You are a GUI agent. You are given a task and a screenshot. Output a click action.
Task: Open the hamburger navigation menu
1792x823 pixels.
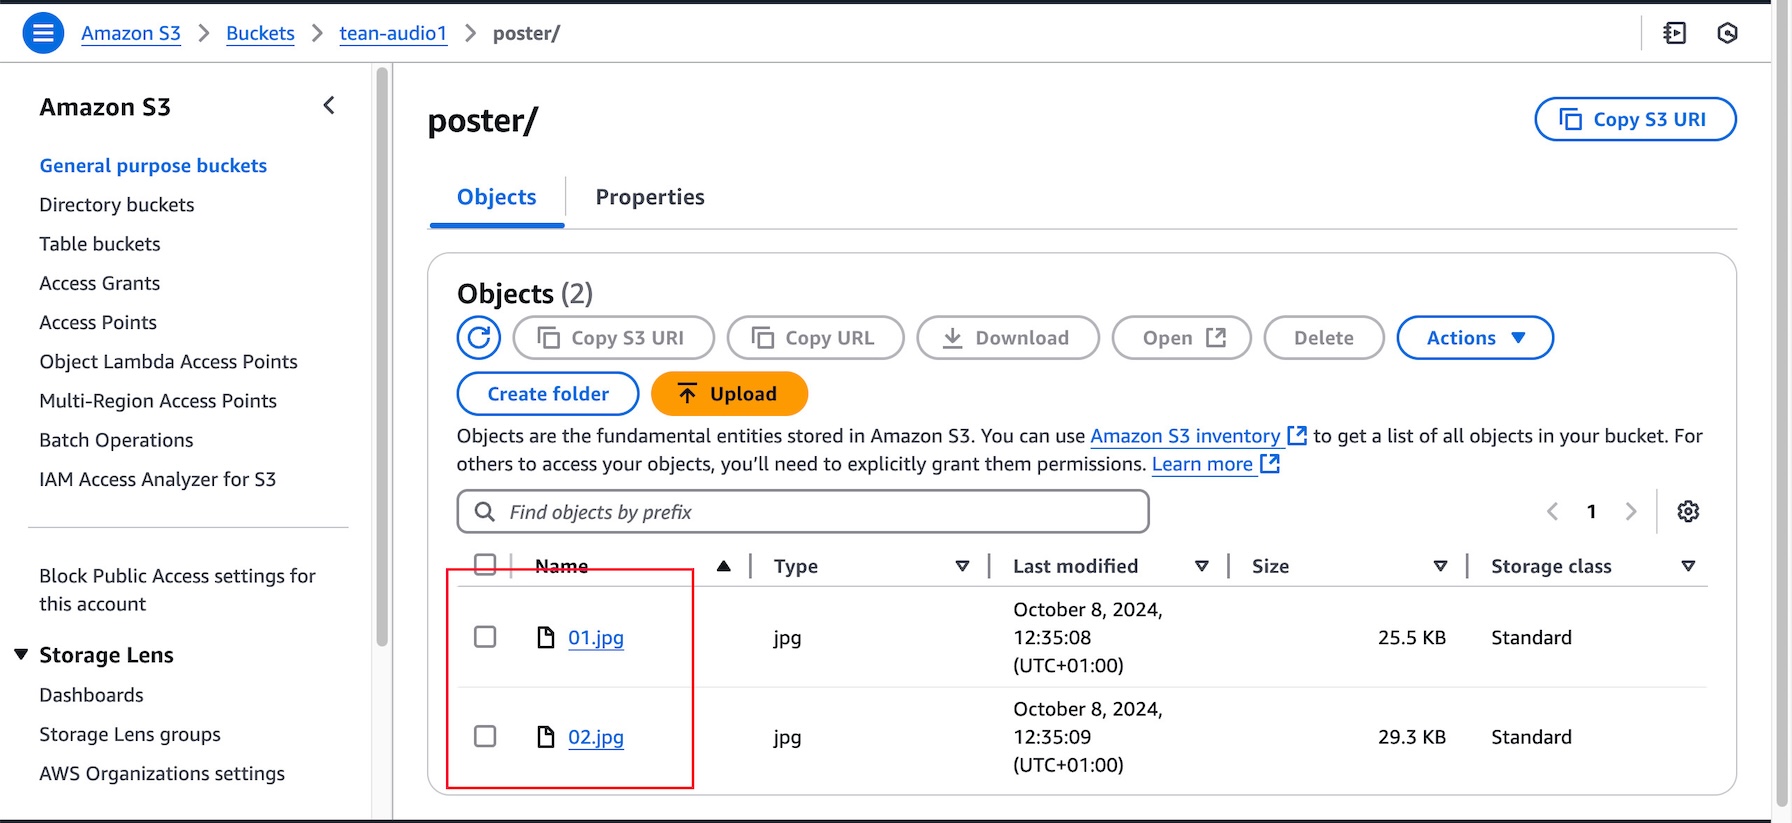click(x=43, y=33)
